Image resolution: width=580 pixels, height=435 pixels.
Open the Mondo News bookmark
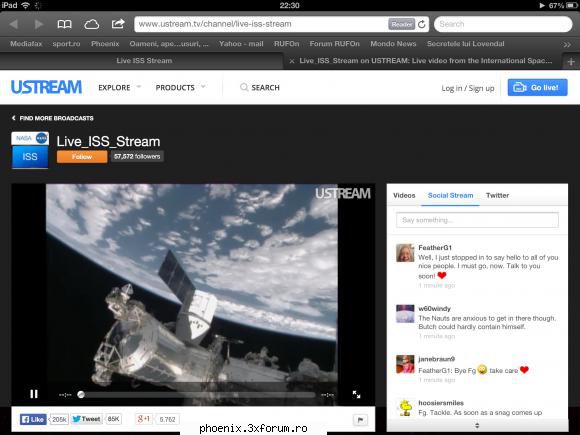coord(393,44)
